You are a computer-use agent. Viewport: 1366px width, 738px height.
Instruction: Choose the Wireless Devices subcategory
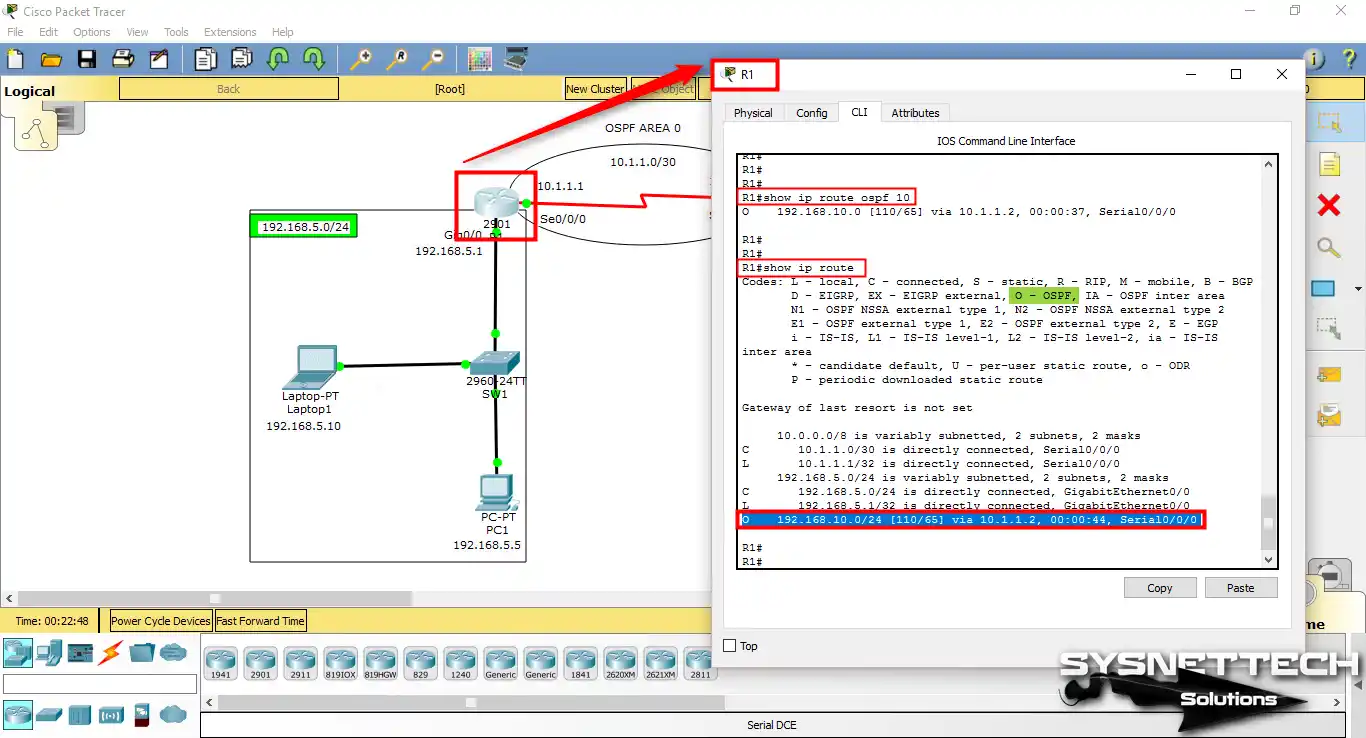pyautogui.click(x=111, y=714)
